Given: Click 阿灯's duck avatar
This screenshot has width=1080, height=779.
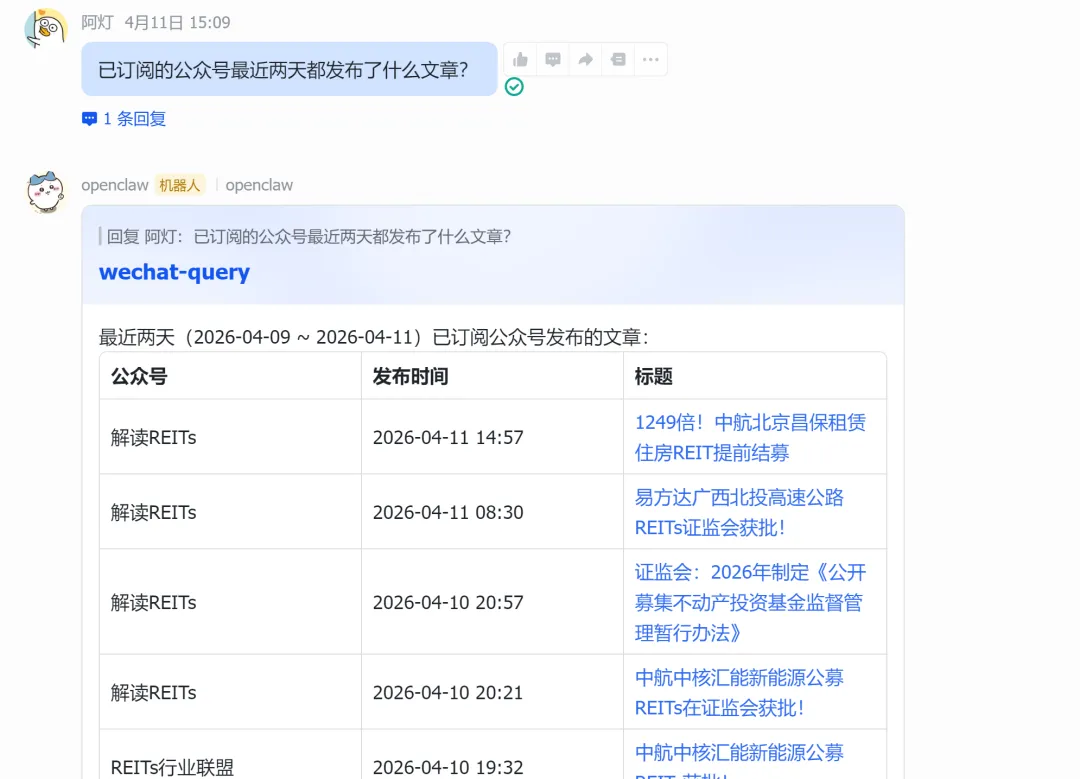Looking at the screenshot, I should (x=45, y=29).
